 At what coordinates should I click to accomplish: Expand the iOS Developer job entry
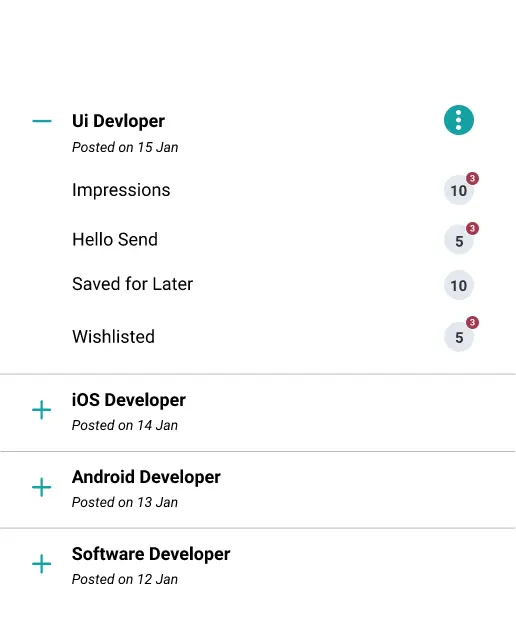[42, 410]
